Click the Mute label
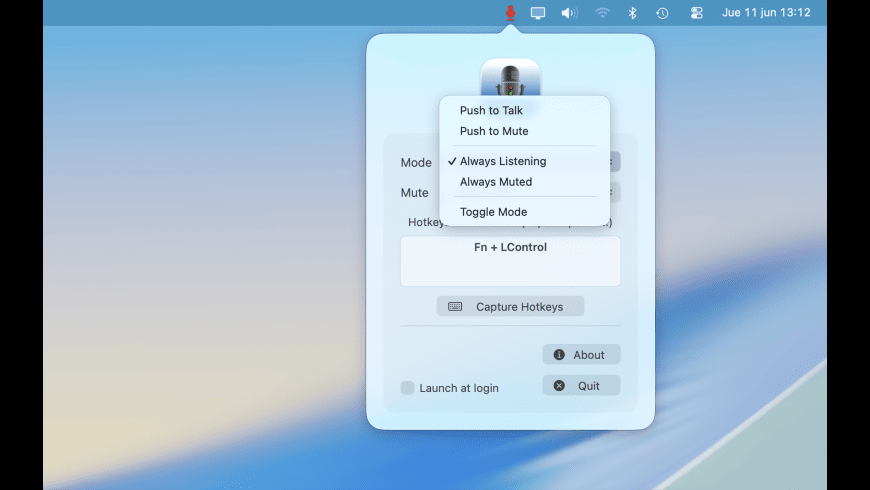Screen dimensions: 870x490 pos(414,193)
